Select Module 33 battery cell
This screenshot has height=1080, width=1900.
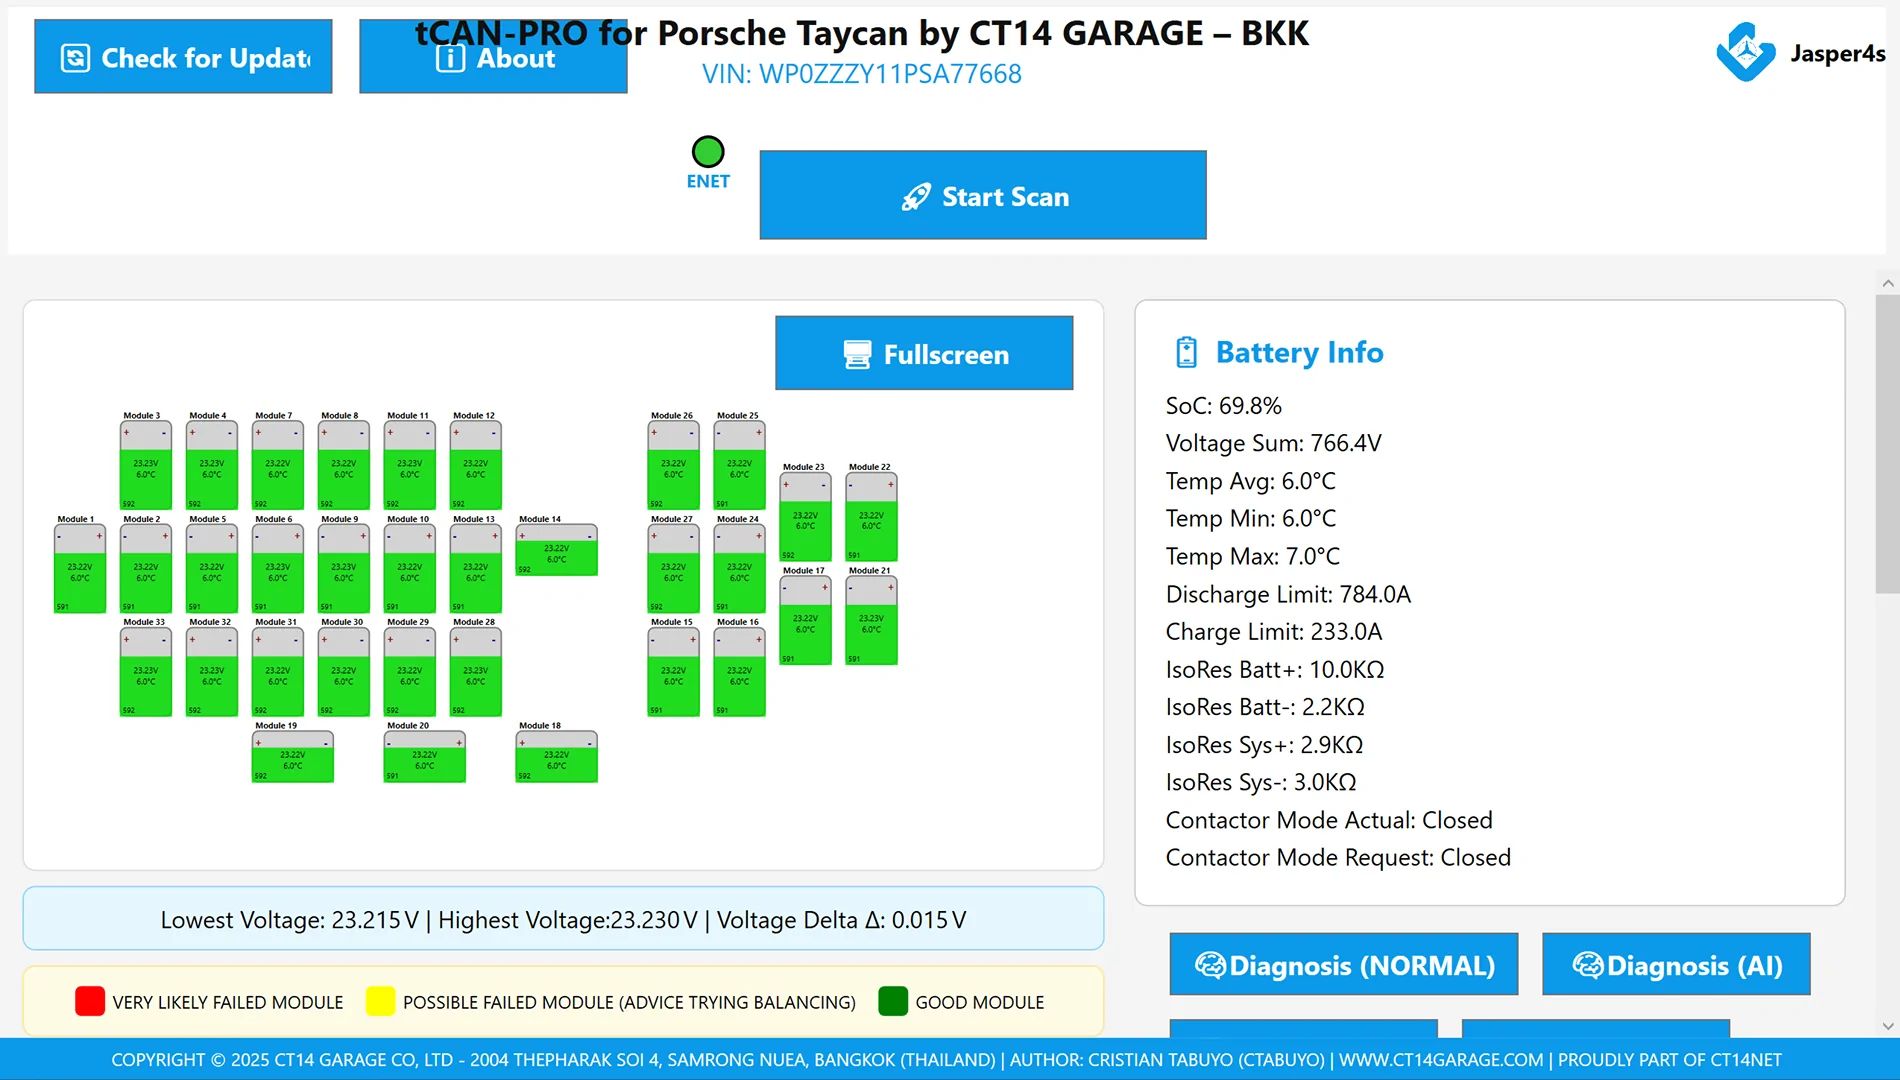click(146, 672)
